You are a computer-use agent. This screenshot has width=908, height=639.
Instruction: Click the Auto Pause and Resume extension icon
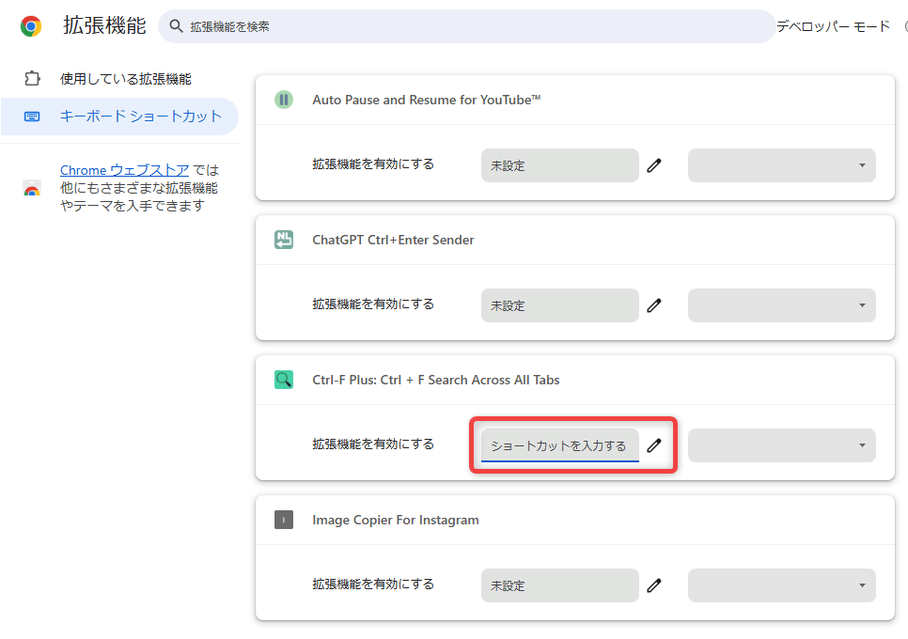284,100
